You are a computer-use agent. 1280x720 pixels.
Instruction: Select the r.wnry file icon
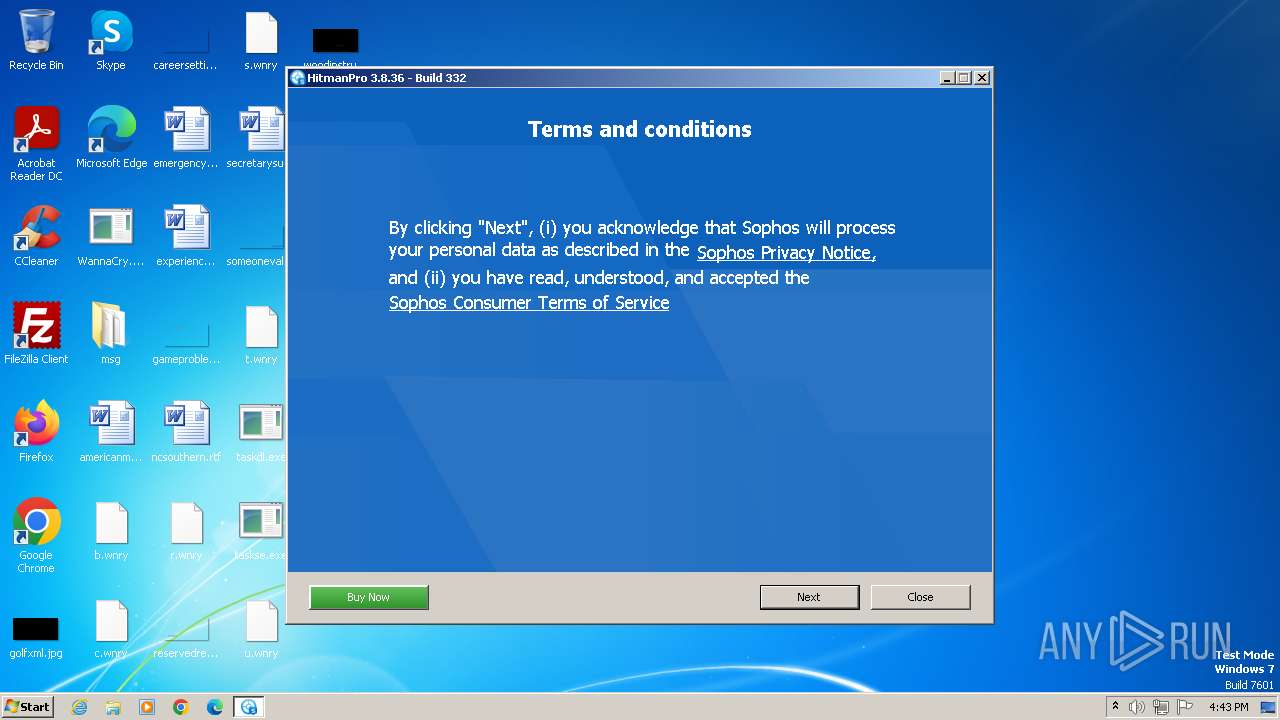coord(186,530)
